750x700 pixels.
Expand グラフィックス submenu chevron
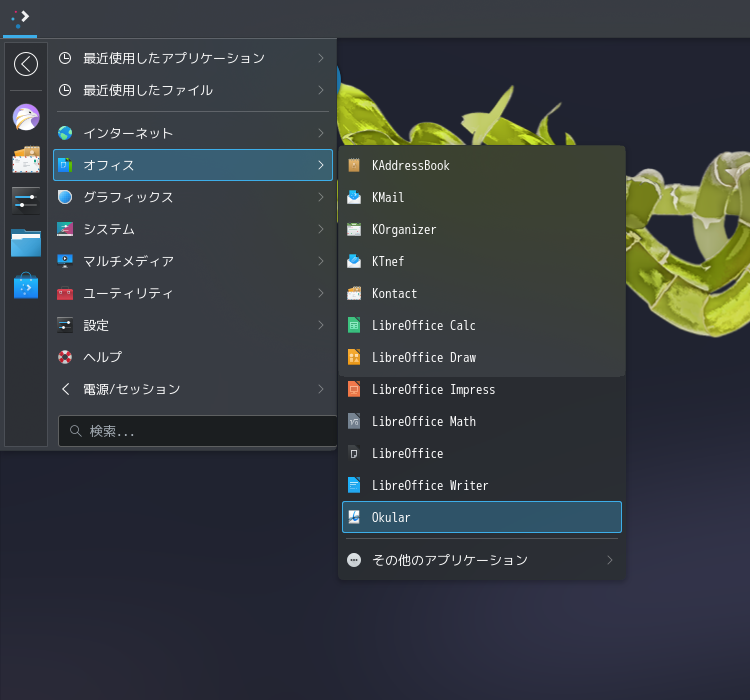[x=321, y=197]
